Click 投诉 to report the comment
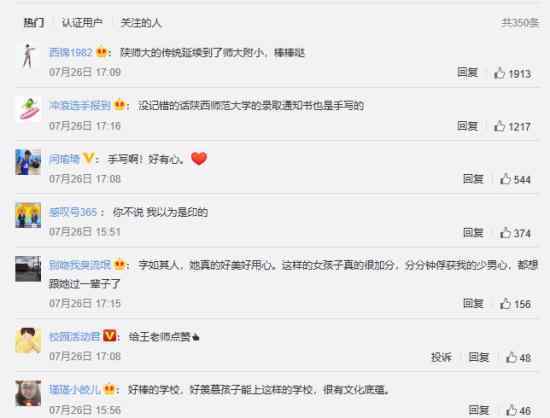This screenshot has width=550, height=418. point(441,357)
